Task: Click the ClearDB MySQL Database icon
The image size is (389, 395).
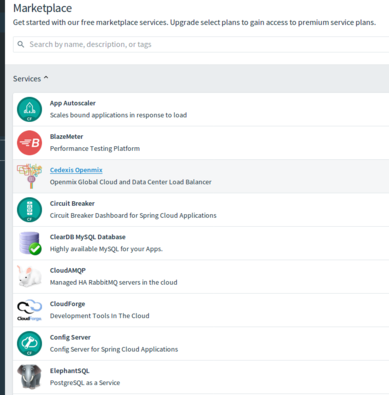Action: coord(30,243)
